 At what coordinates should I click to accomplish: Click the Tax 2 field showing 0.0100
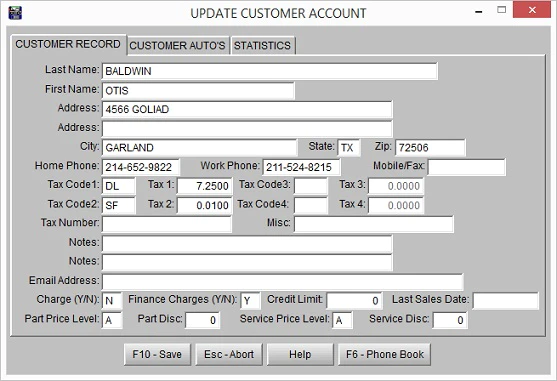pyautogui.click(x=205, y=205)
